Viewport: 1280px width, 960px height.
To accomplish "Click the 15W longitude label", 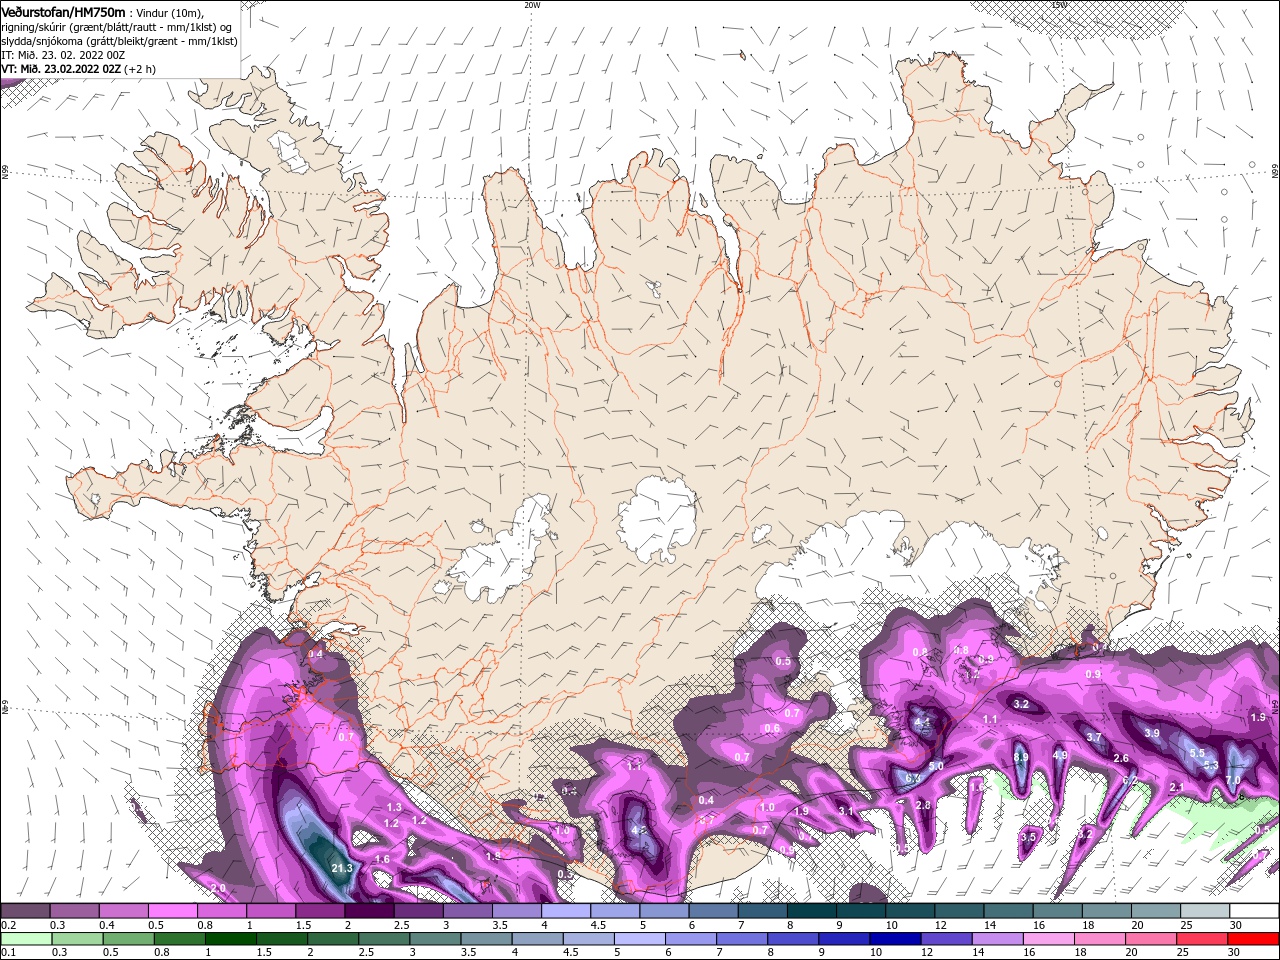I will tap(1058, 4).
